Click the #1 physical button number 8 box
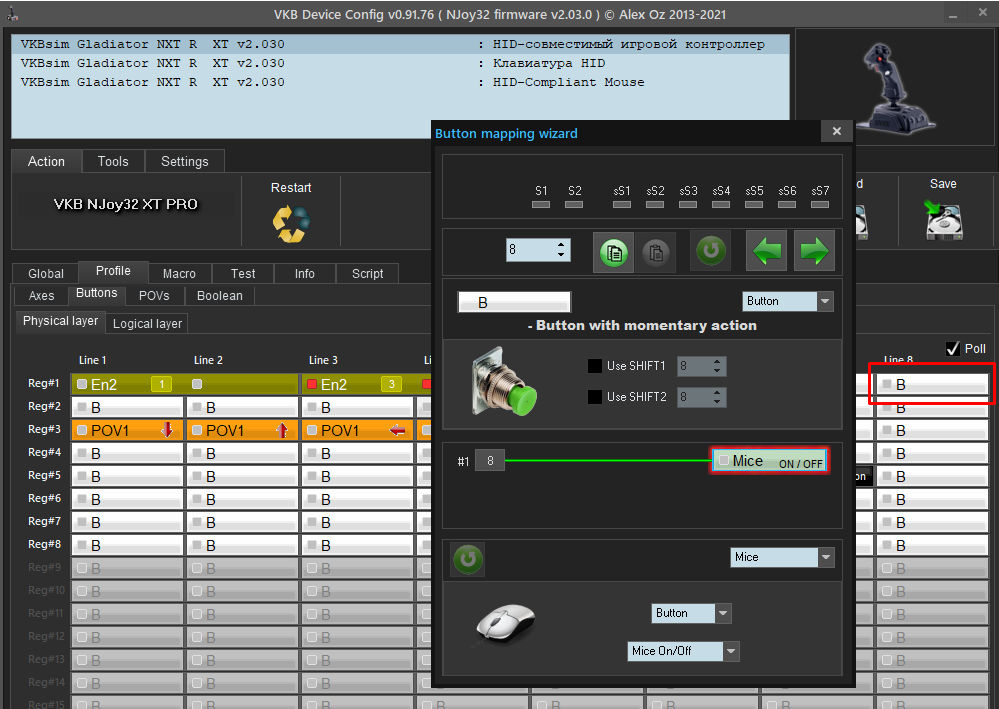Image resolution: width=999 pixels, height=709 pixels. [490, 460]
